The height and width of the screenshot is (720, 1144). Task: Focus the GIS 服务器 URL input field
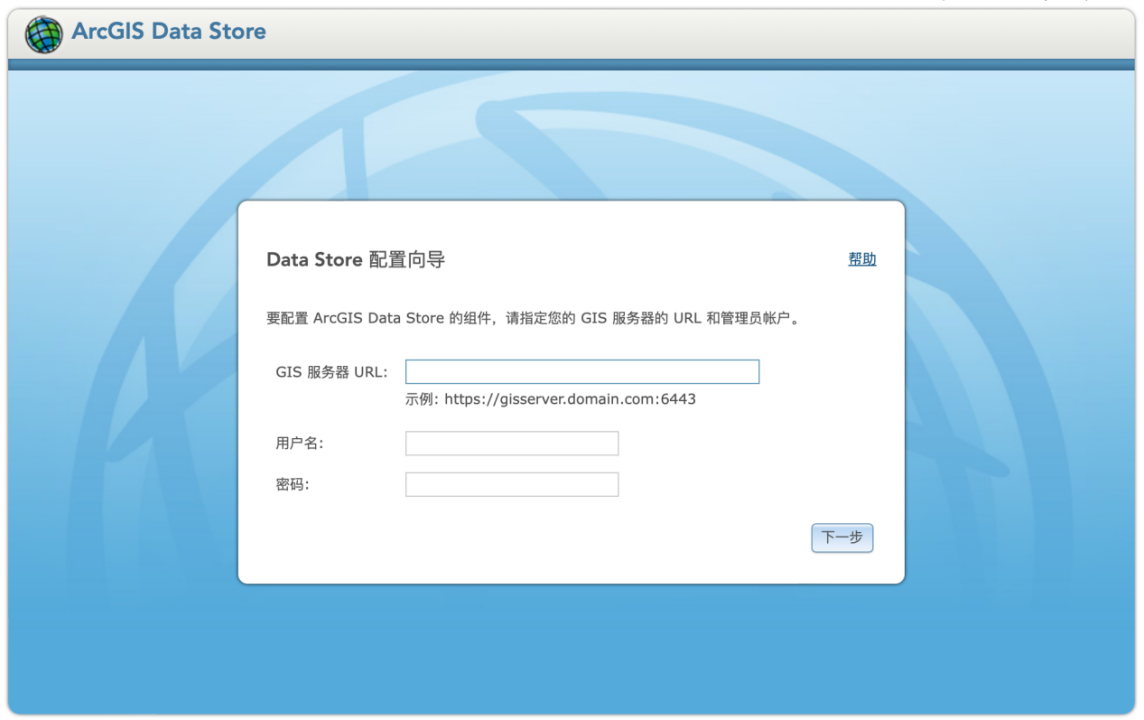coord(582,371)
